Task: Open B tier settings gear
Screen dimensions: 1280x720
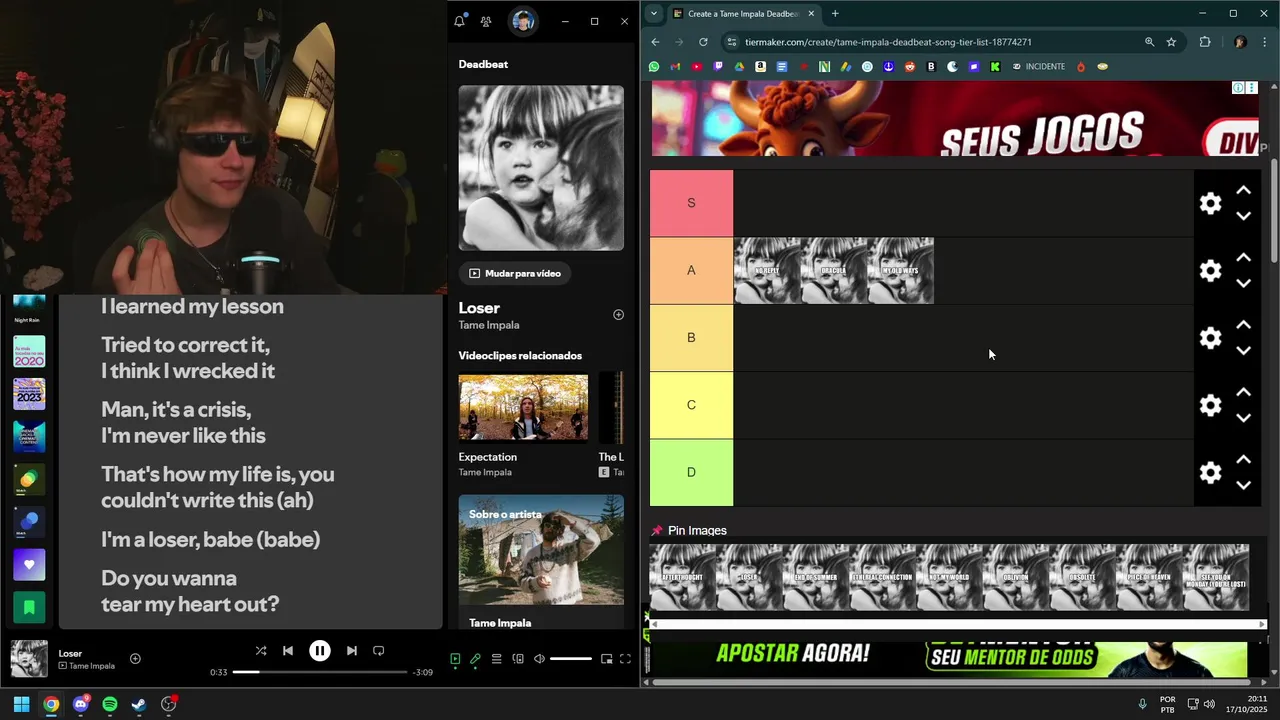Action: click(x=1210, y=338)
